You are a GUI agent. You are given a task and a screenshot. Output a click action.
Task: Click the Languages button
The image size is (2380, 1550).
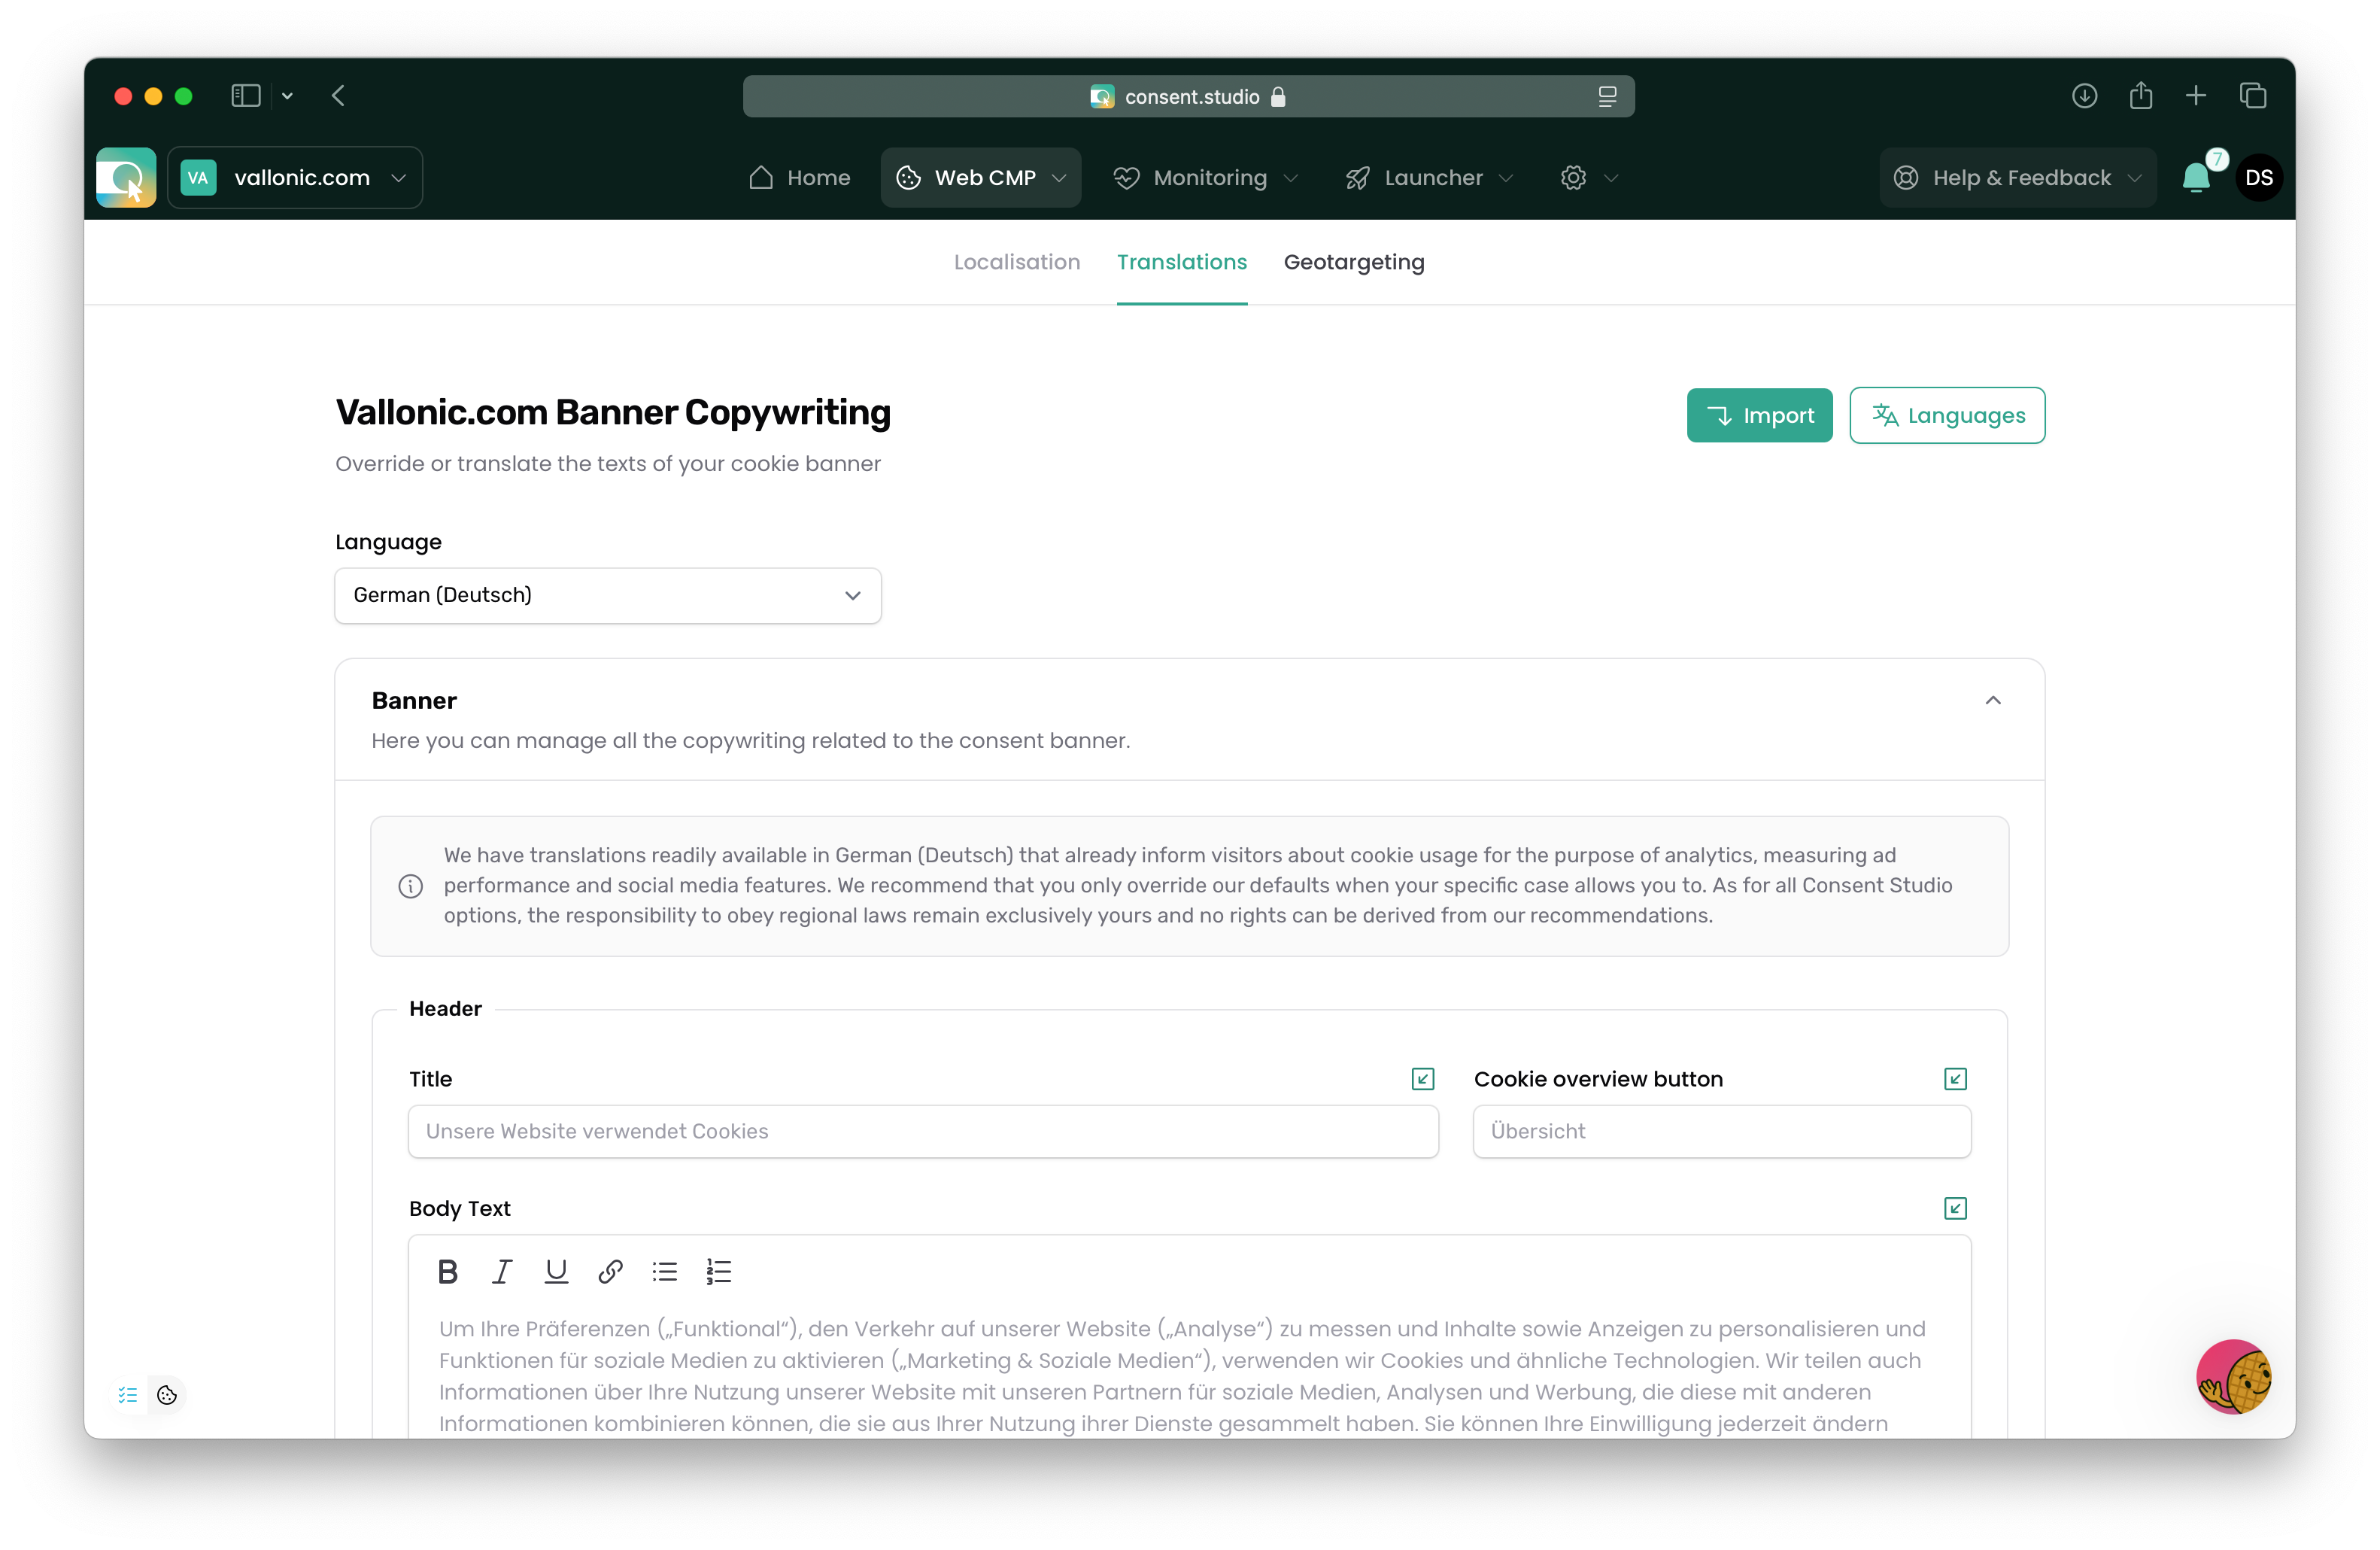(1947, 415)
